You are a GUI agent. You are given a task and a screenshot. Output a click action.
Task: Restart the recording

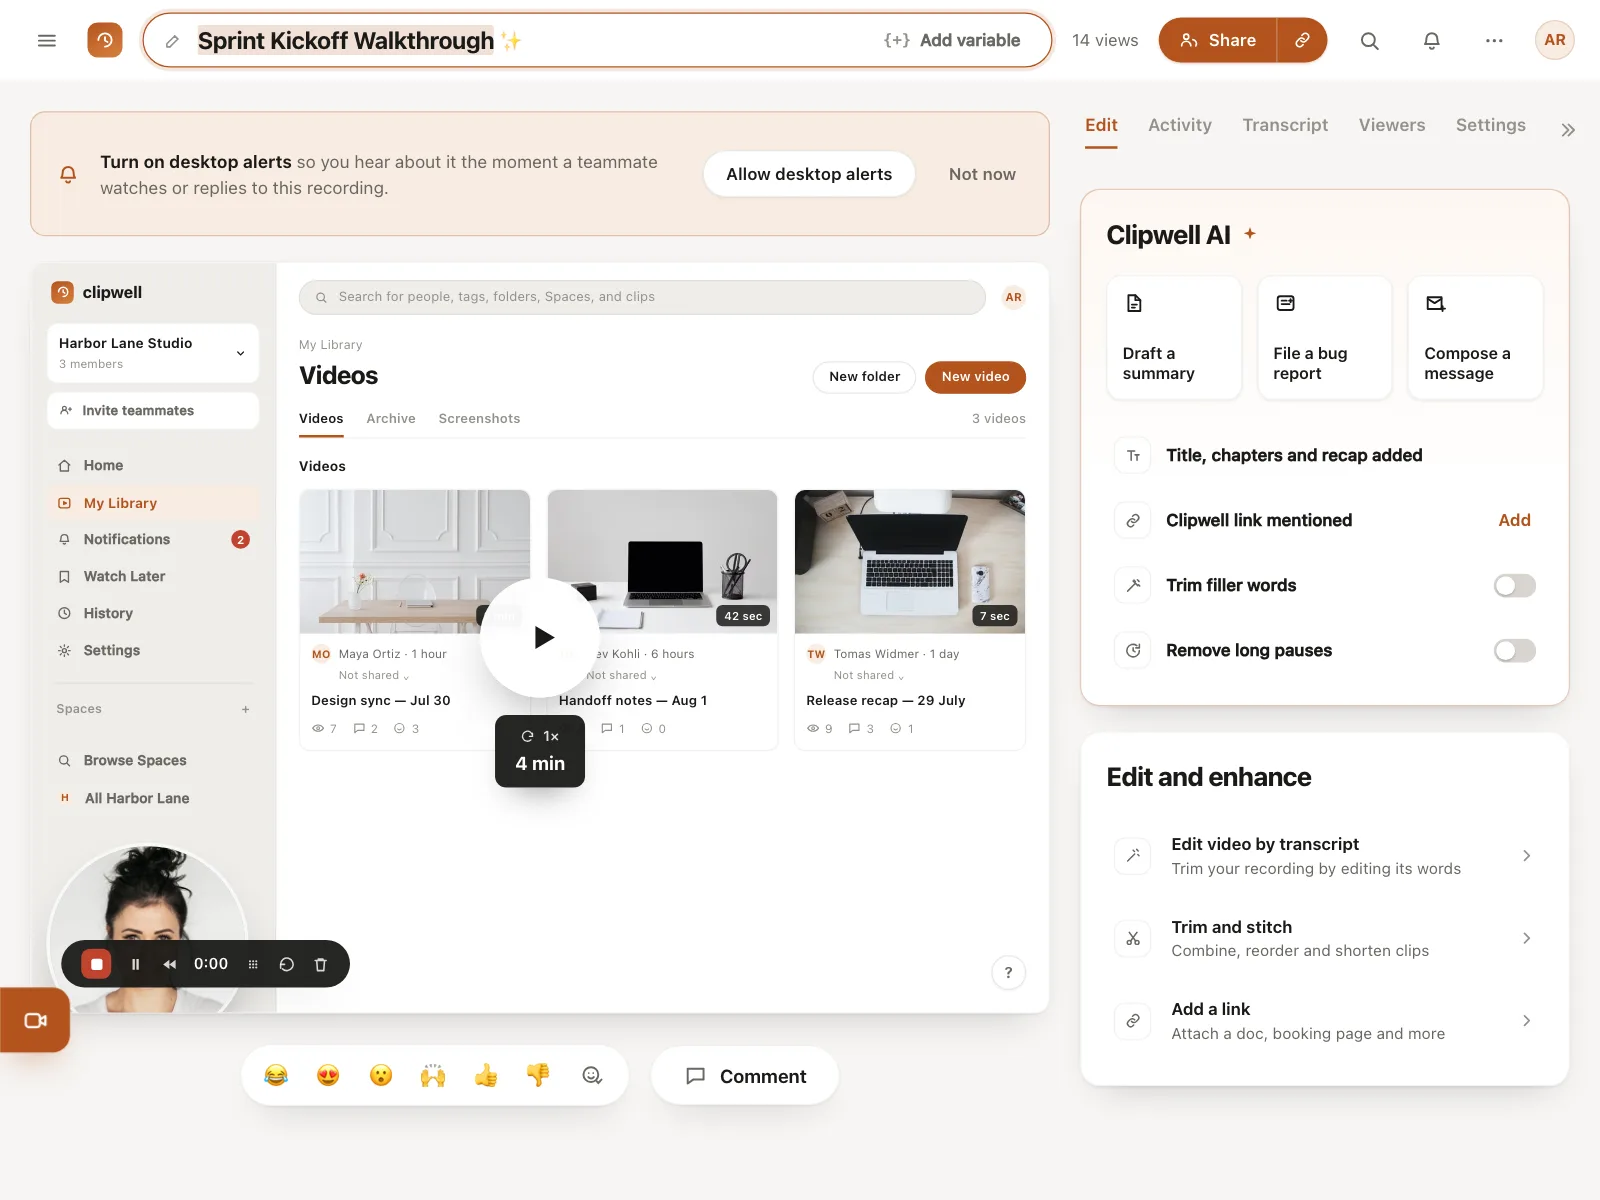click(287, 964)
